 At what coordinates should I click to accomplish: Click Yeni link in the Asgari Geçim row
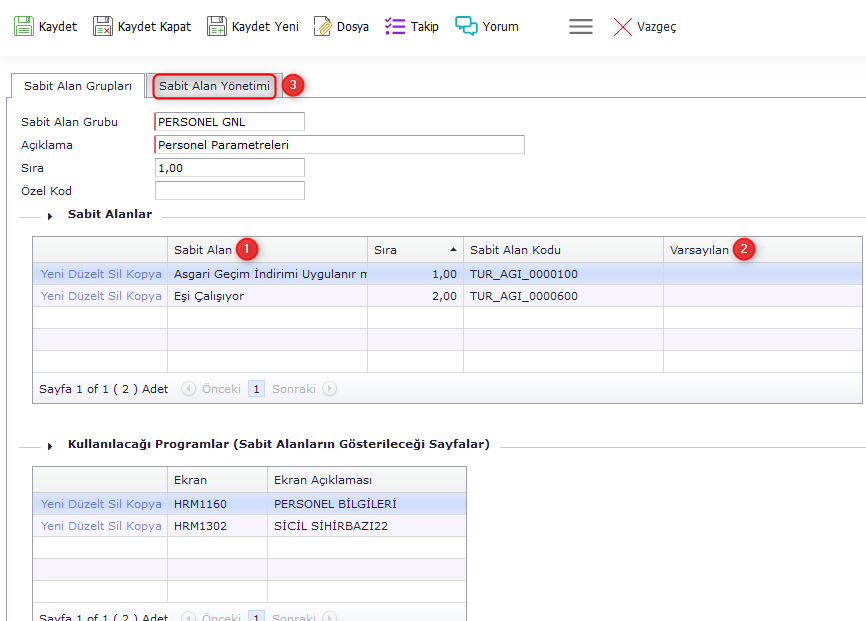(54, 274)
